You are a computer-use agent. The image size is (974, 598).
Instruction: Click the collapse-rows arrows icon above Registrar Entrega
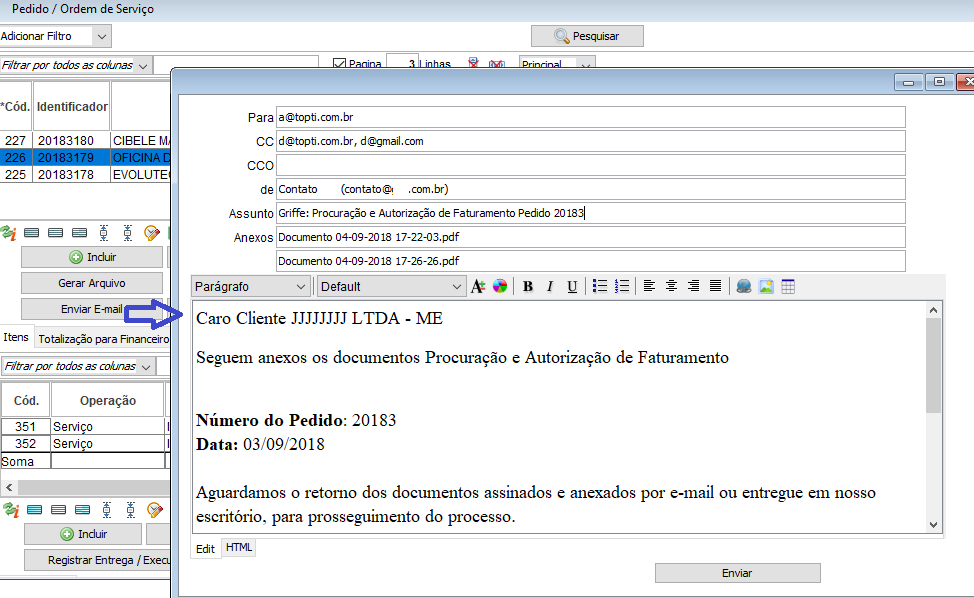pos(130,510)
